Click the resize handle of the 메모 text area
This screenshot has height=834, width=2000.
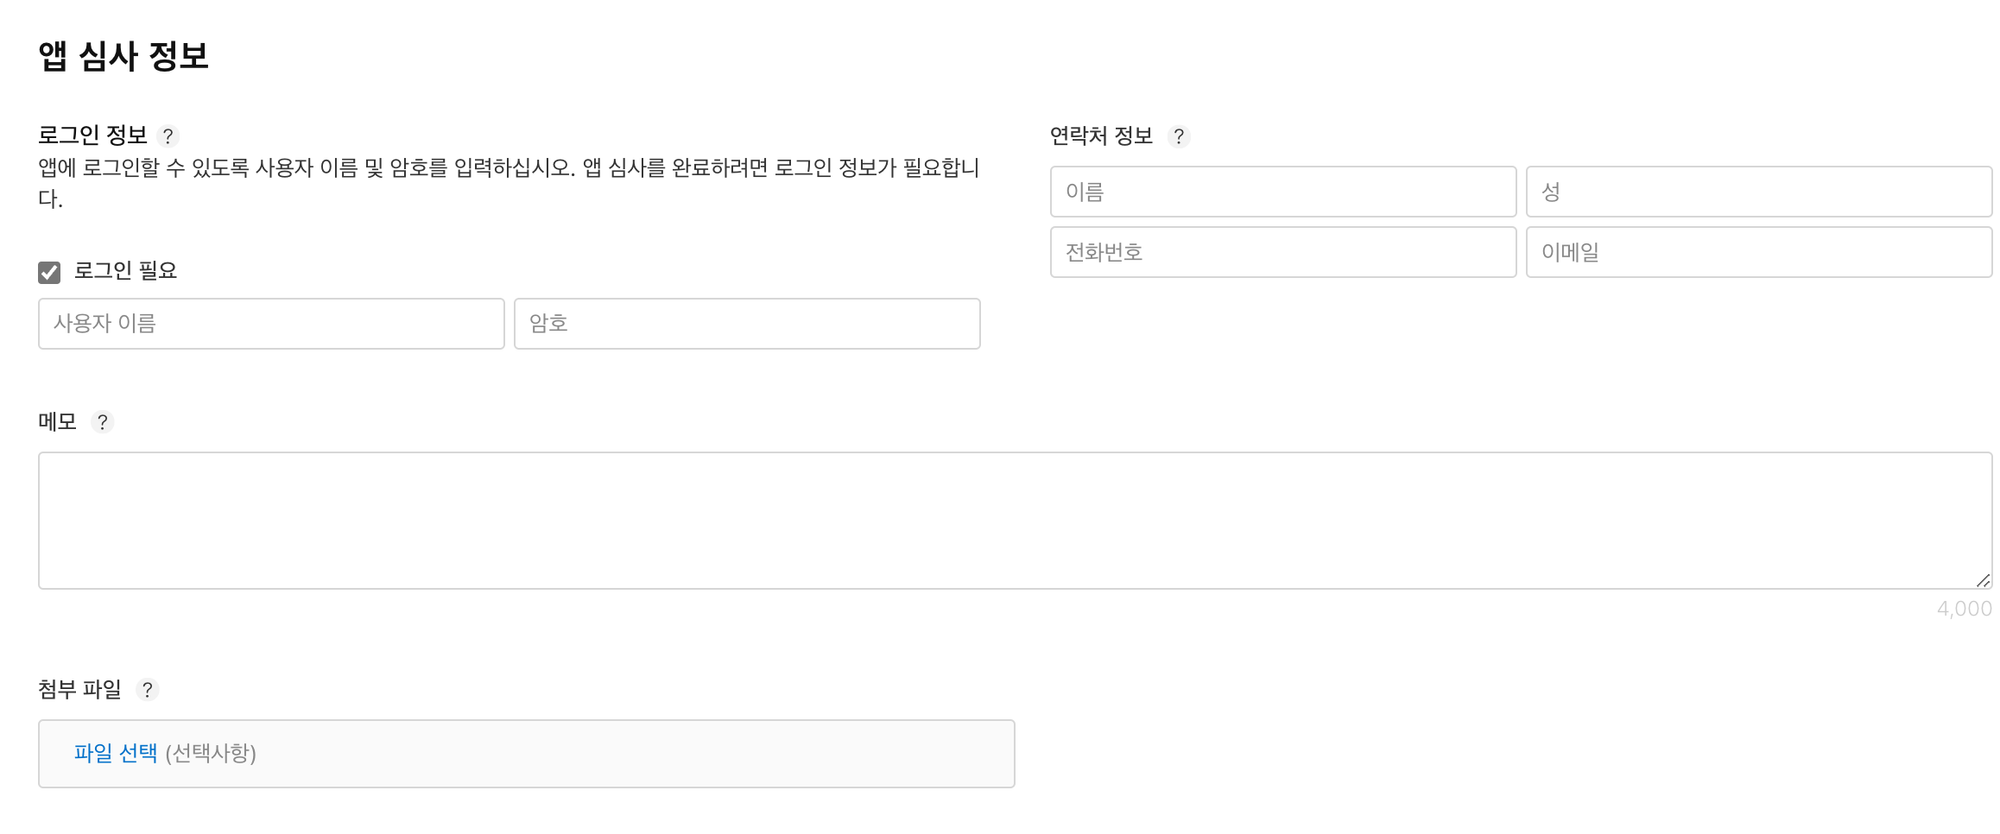coord(1983,580)
